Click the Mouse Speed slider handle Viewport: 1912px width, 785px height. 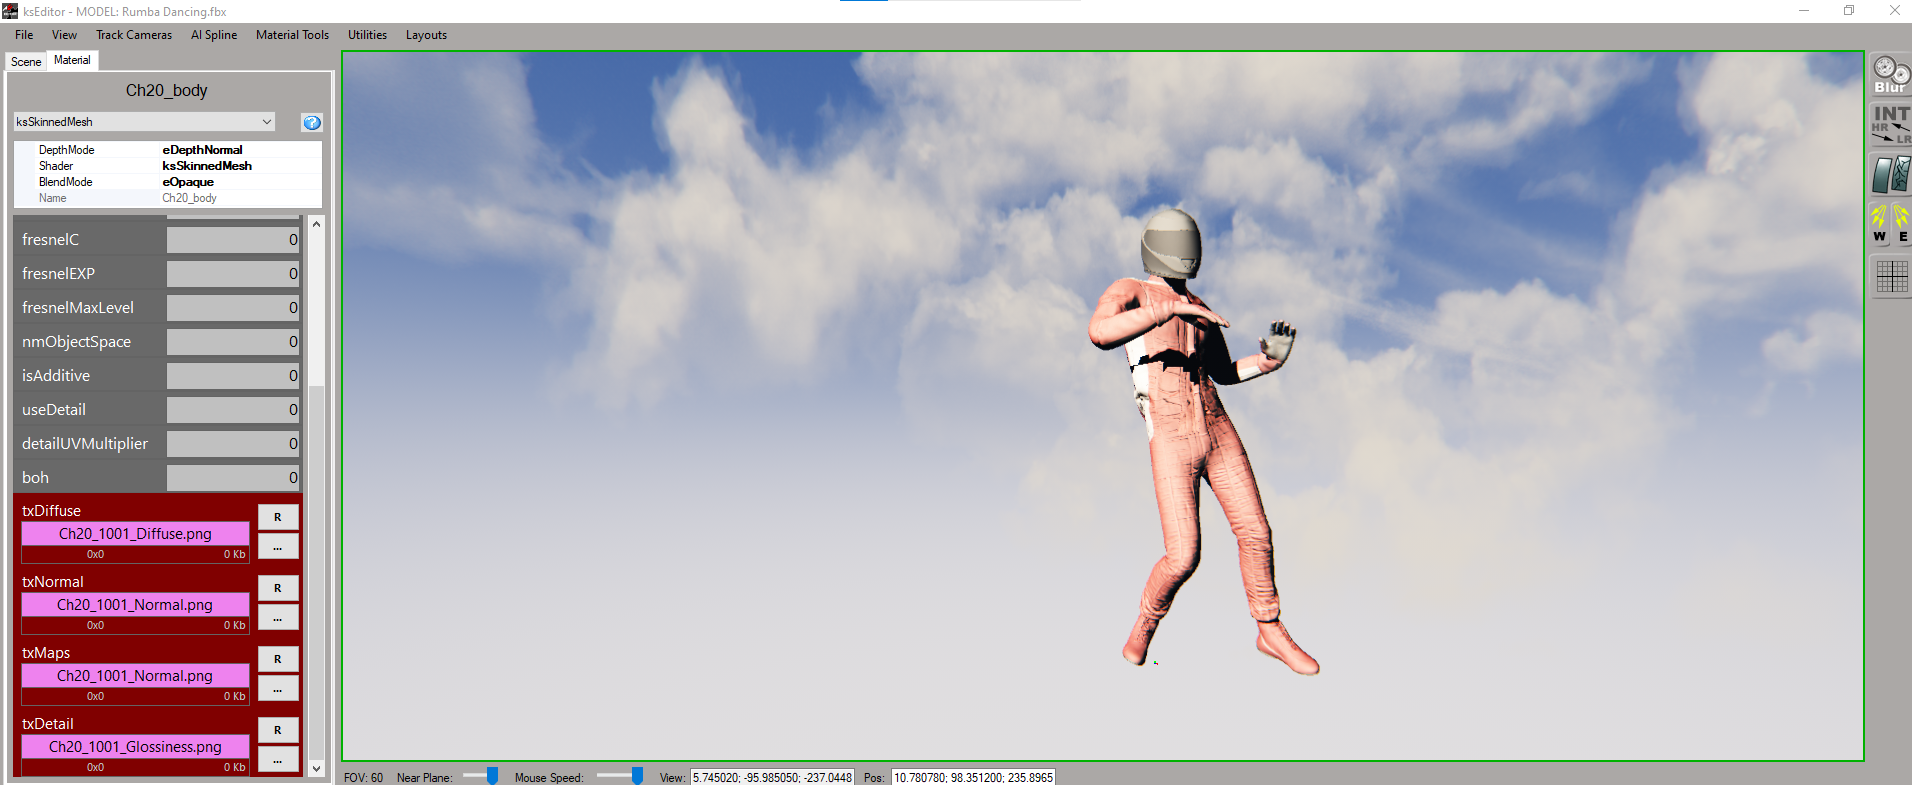637,776
